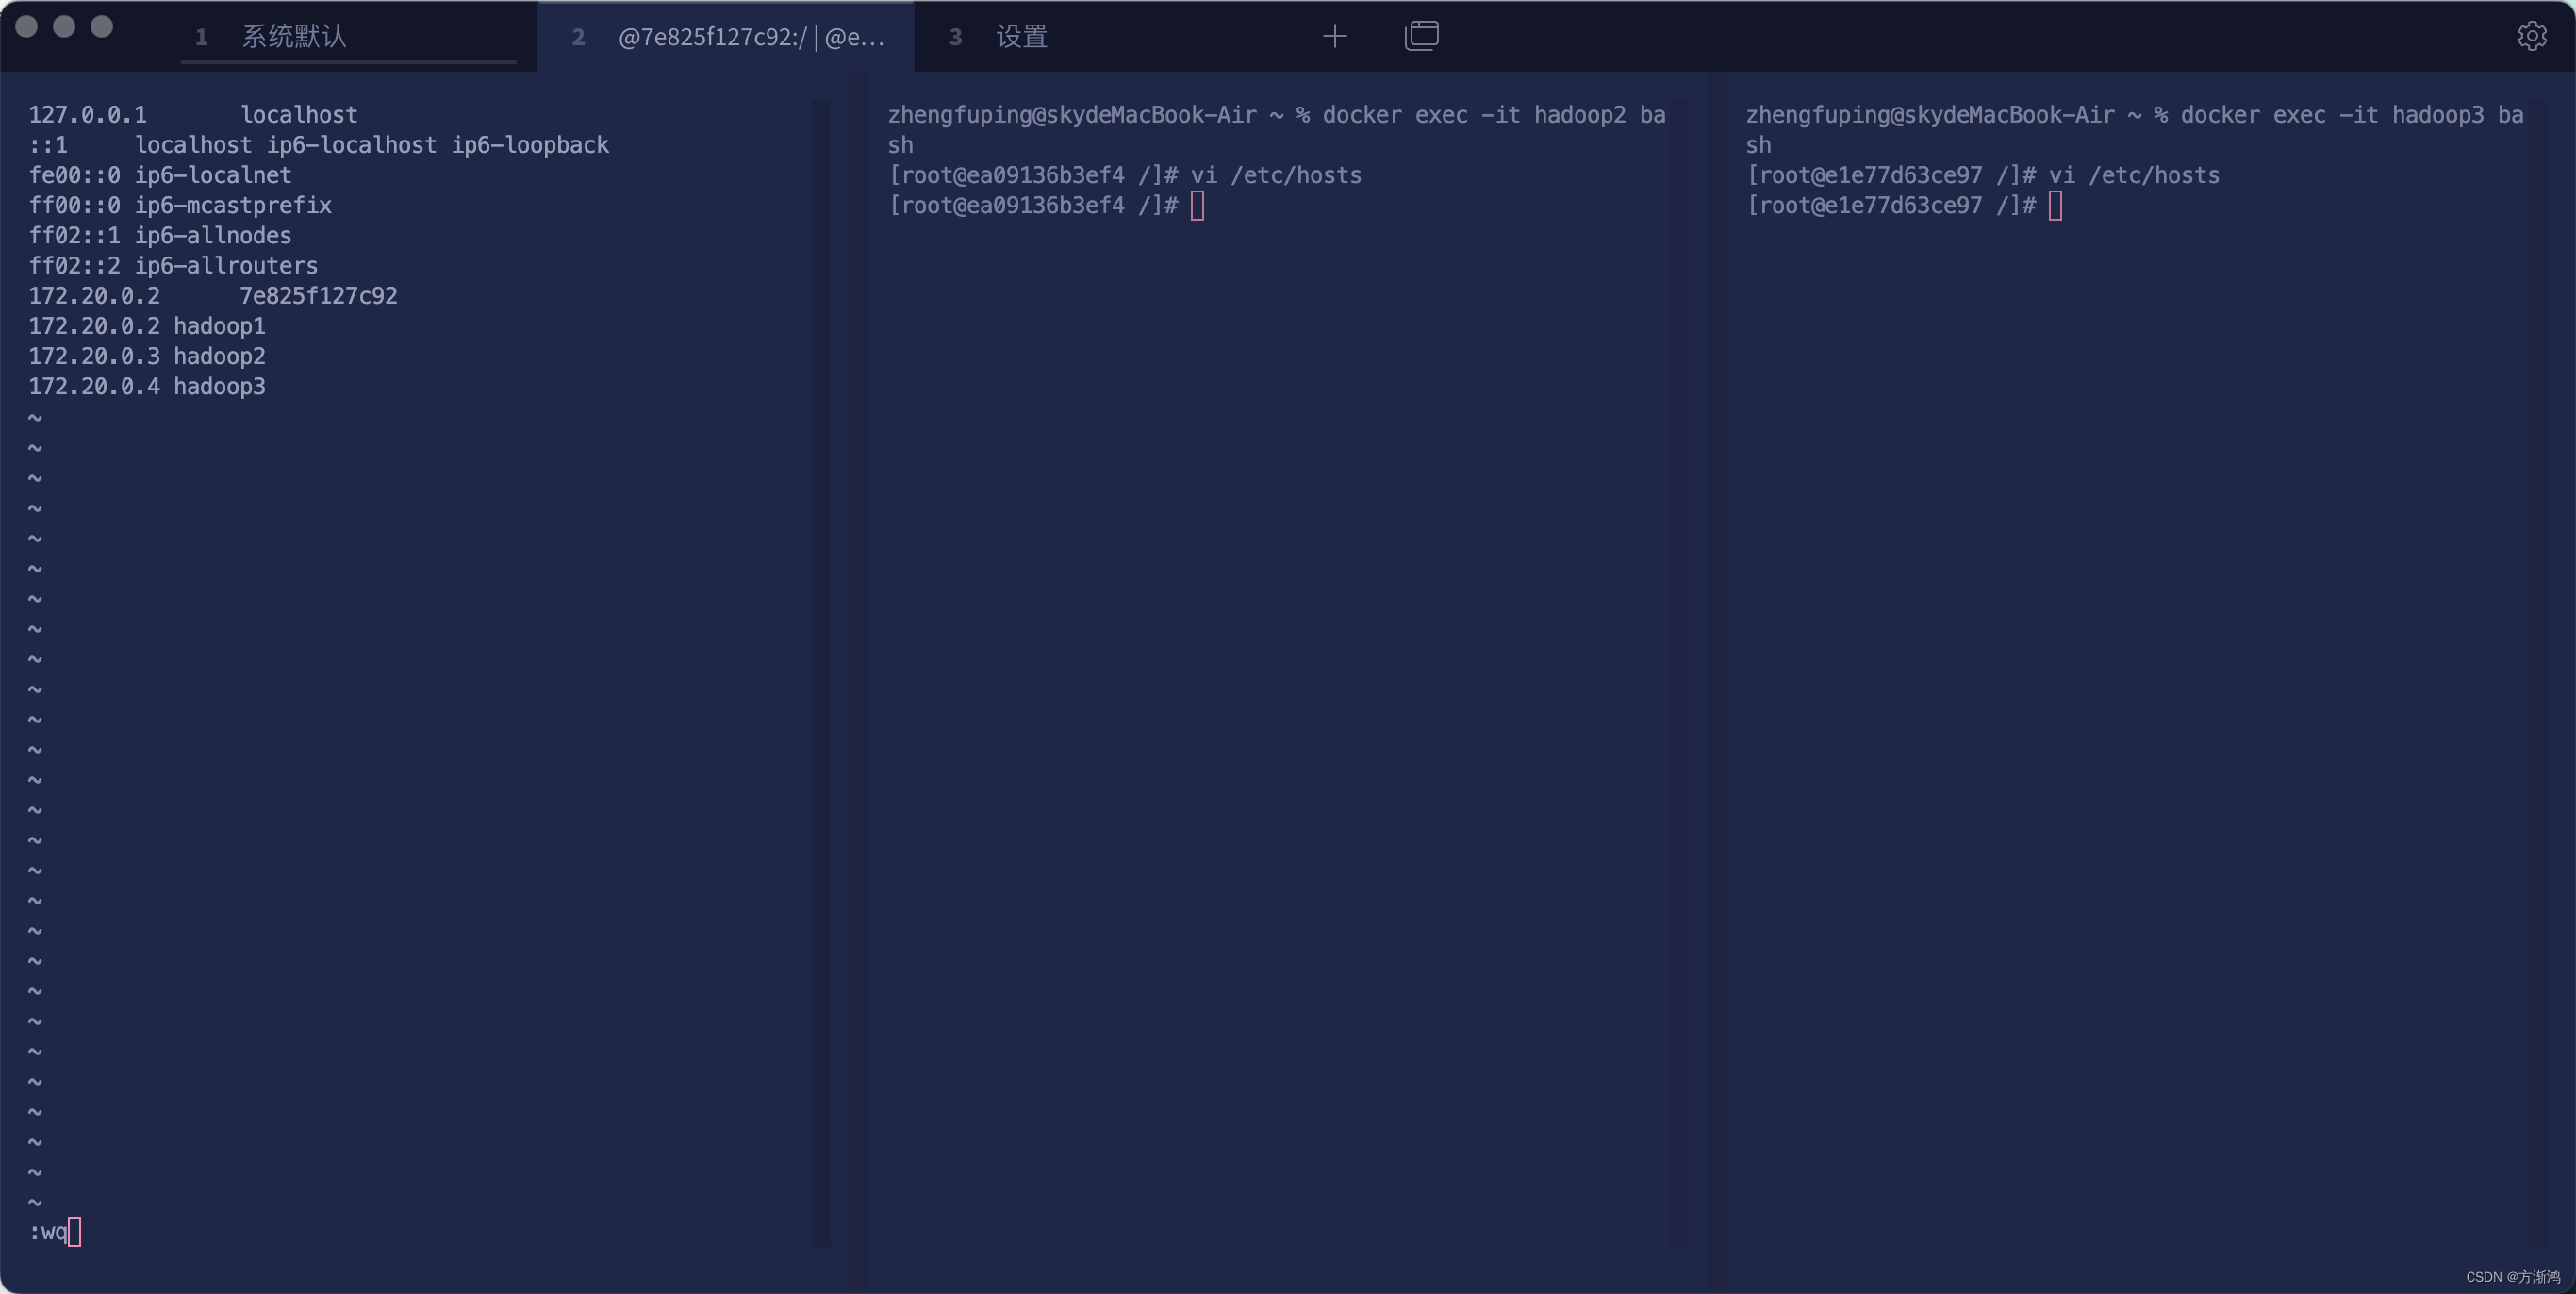
Task: Click the plus icon to add new tab
Action: pos(1334,37)
